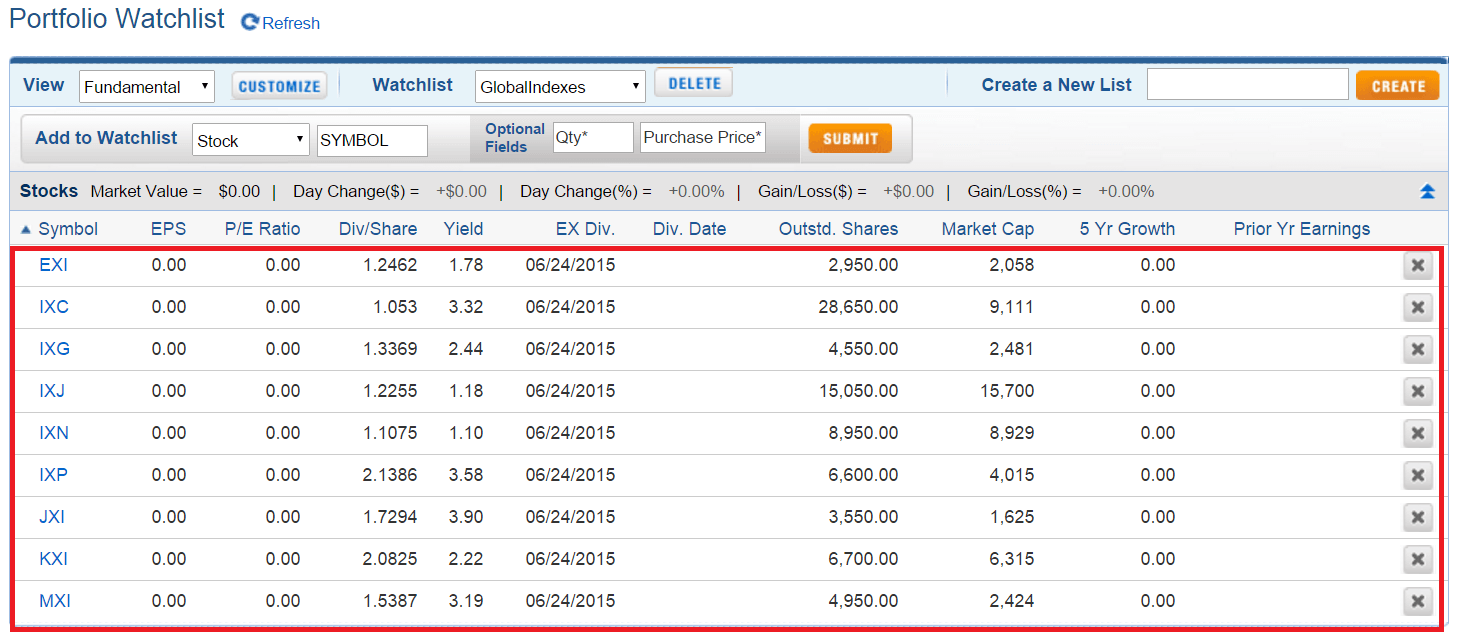Open the View Fundamental dropdown
1457x637 pixels.
(147, 87)
